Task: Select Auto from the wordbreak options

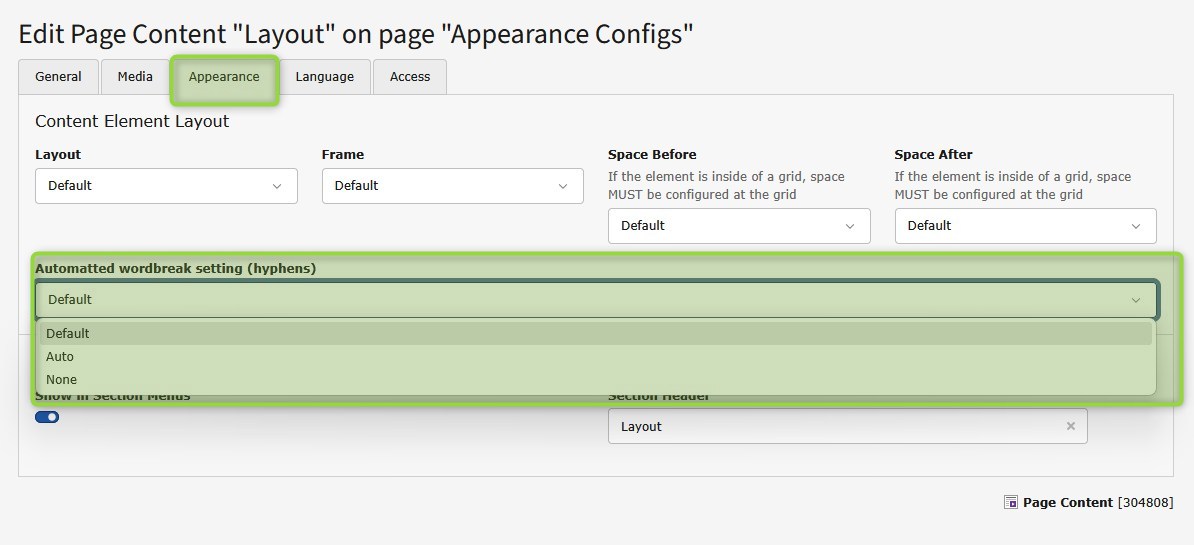Action: coord(60,357)
